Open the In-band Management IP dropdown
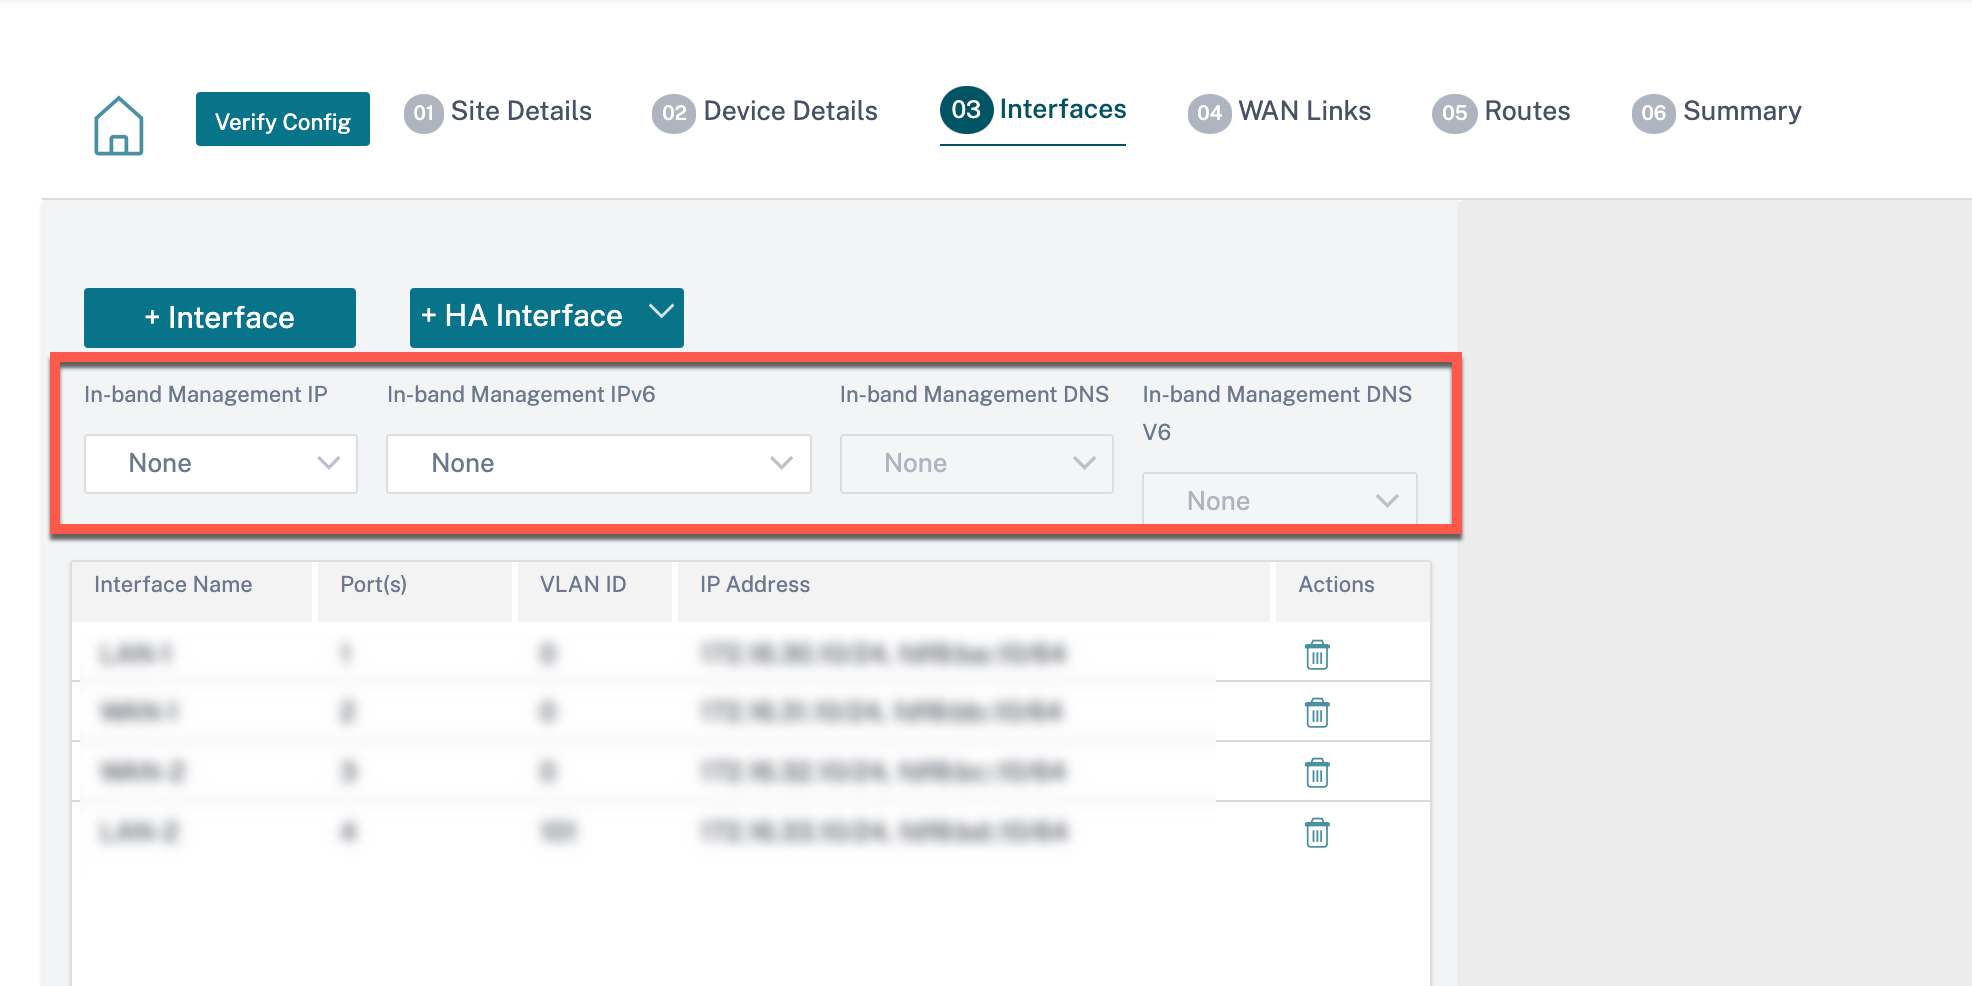This screenshot has width=1972, height=986. point(221,463)
